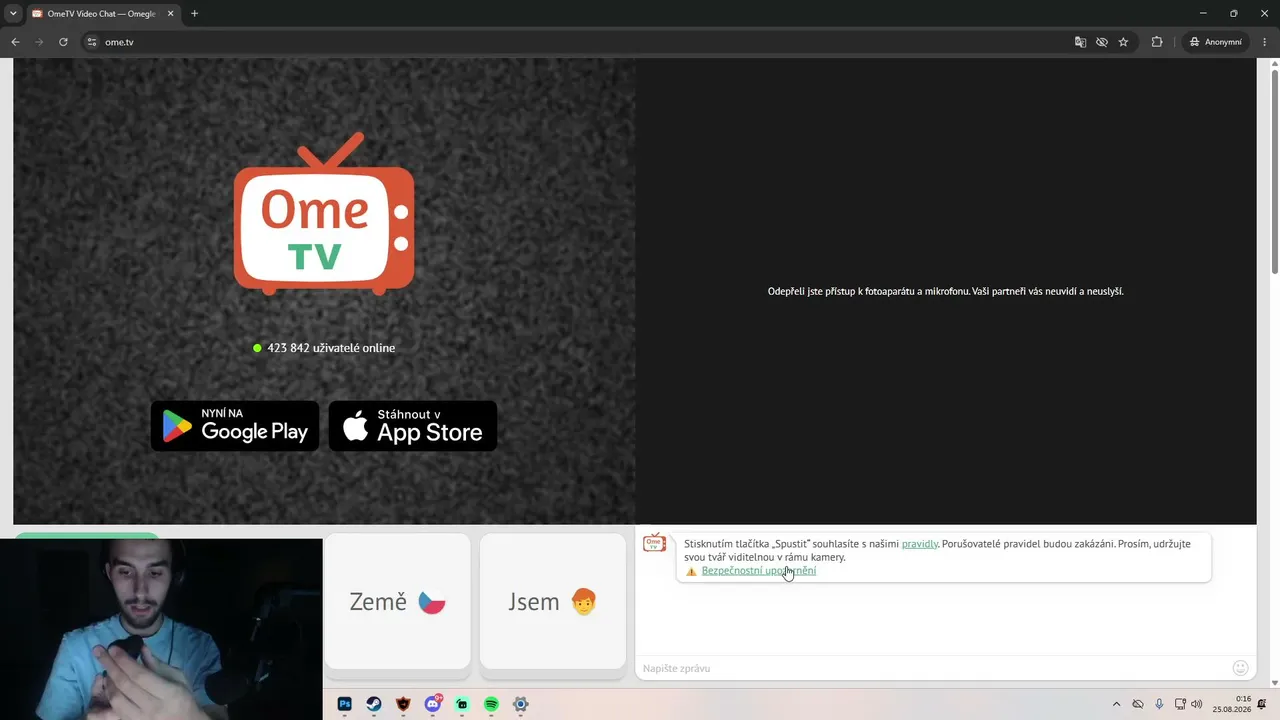Open the notifications bell icon
This screenshot has width=1280, height=720.
pyautogui.click(x=1262, y=704)
